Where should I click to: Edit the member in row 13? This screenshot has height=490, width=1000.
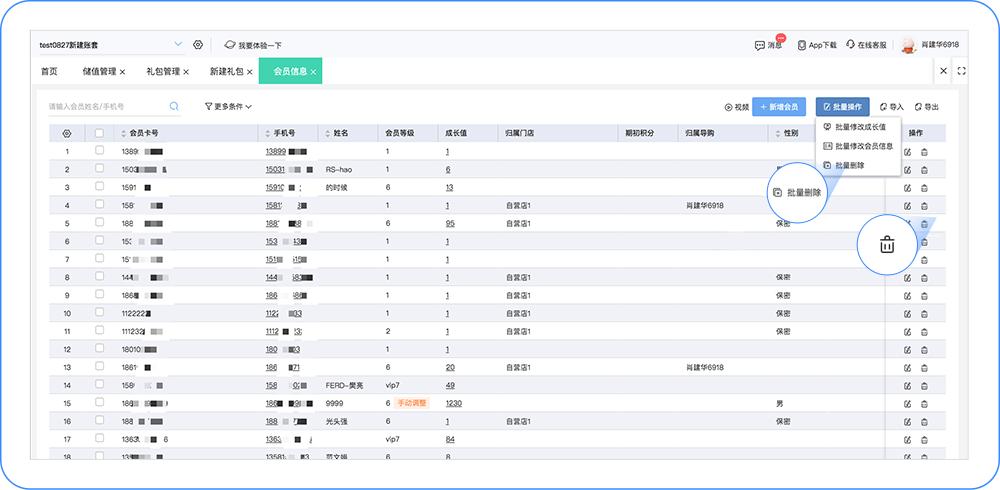click(908, 368)
